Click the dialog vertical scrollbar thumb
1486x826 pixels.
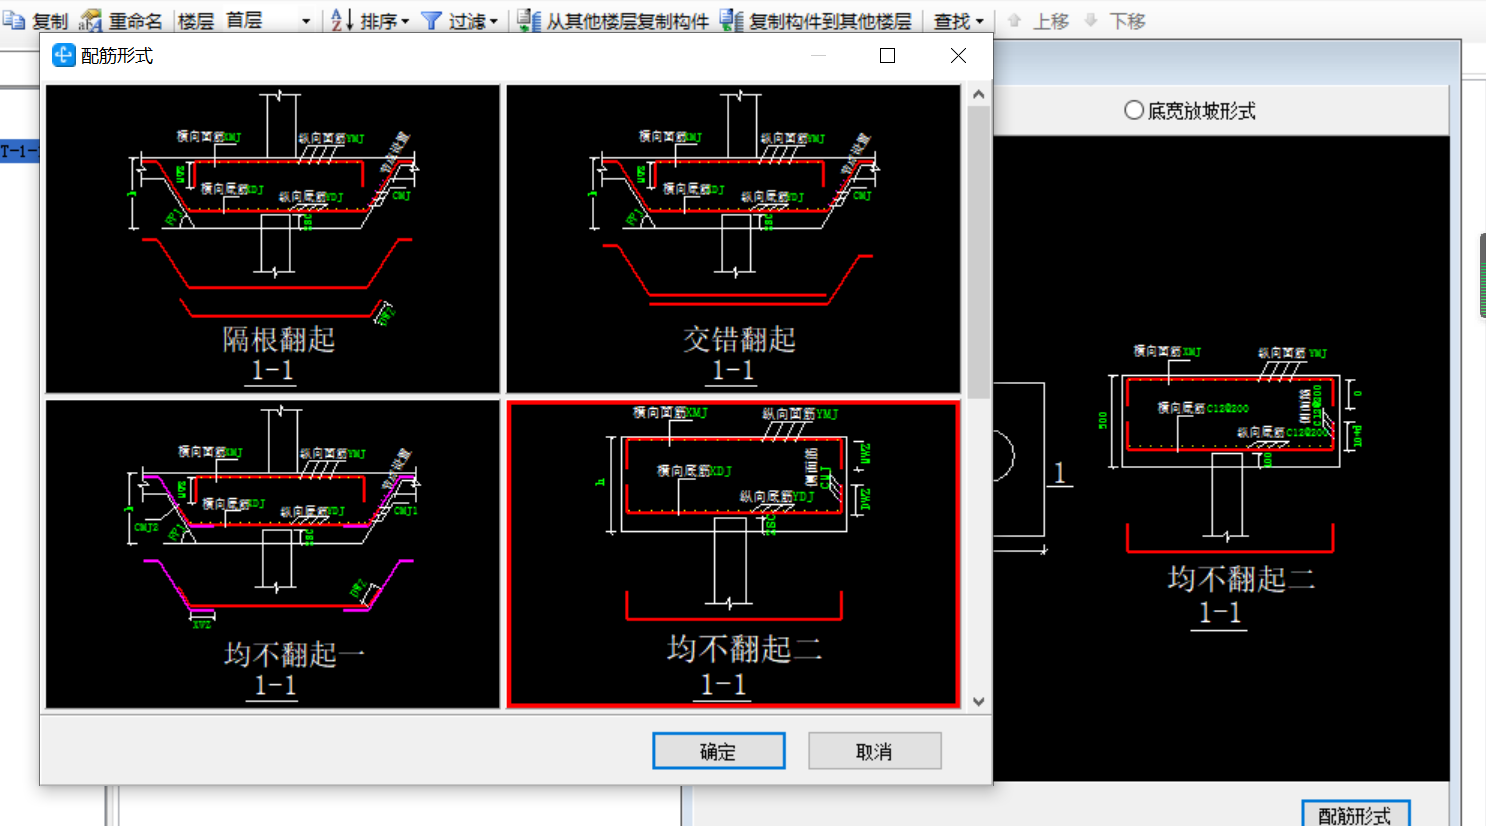(x=978, y=250)
